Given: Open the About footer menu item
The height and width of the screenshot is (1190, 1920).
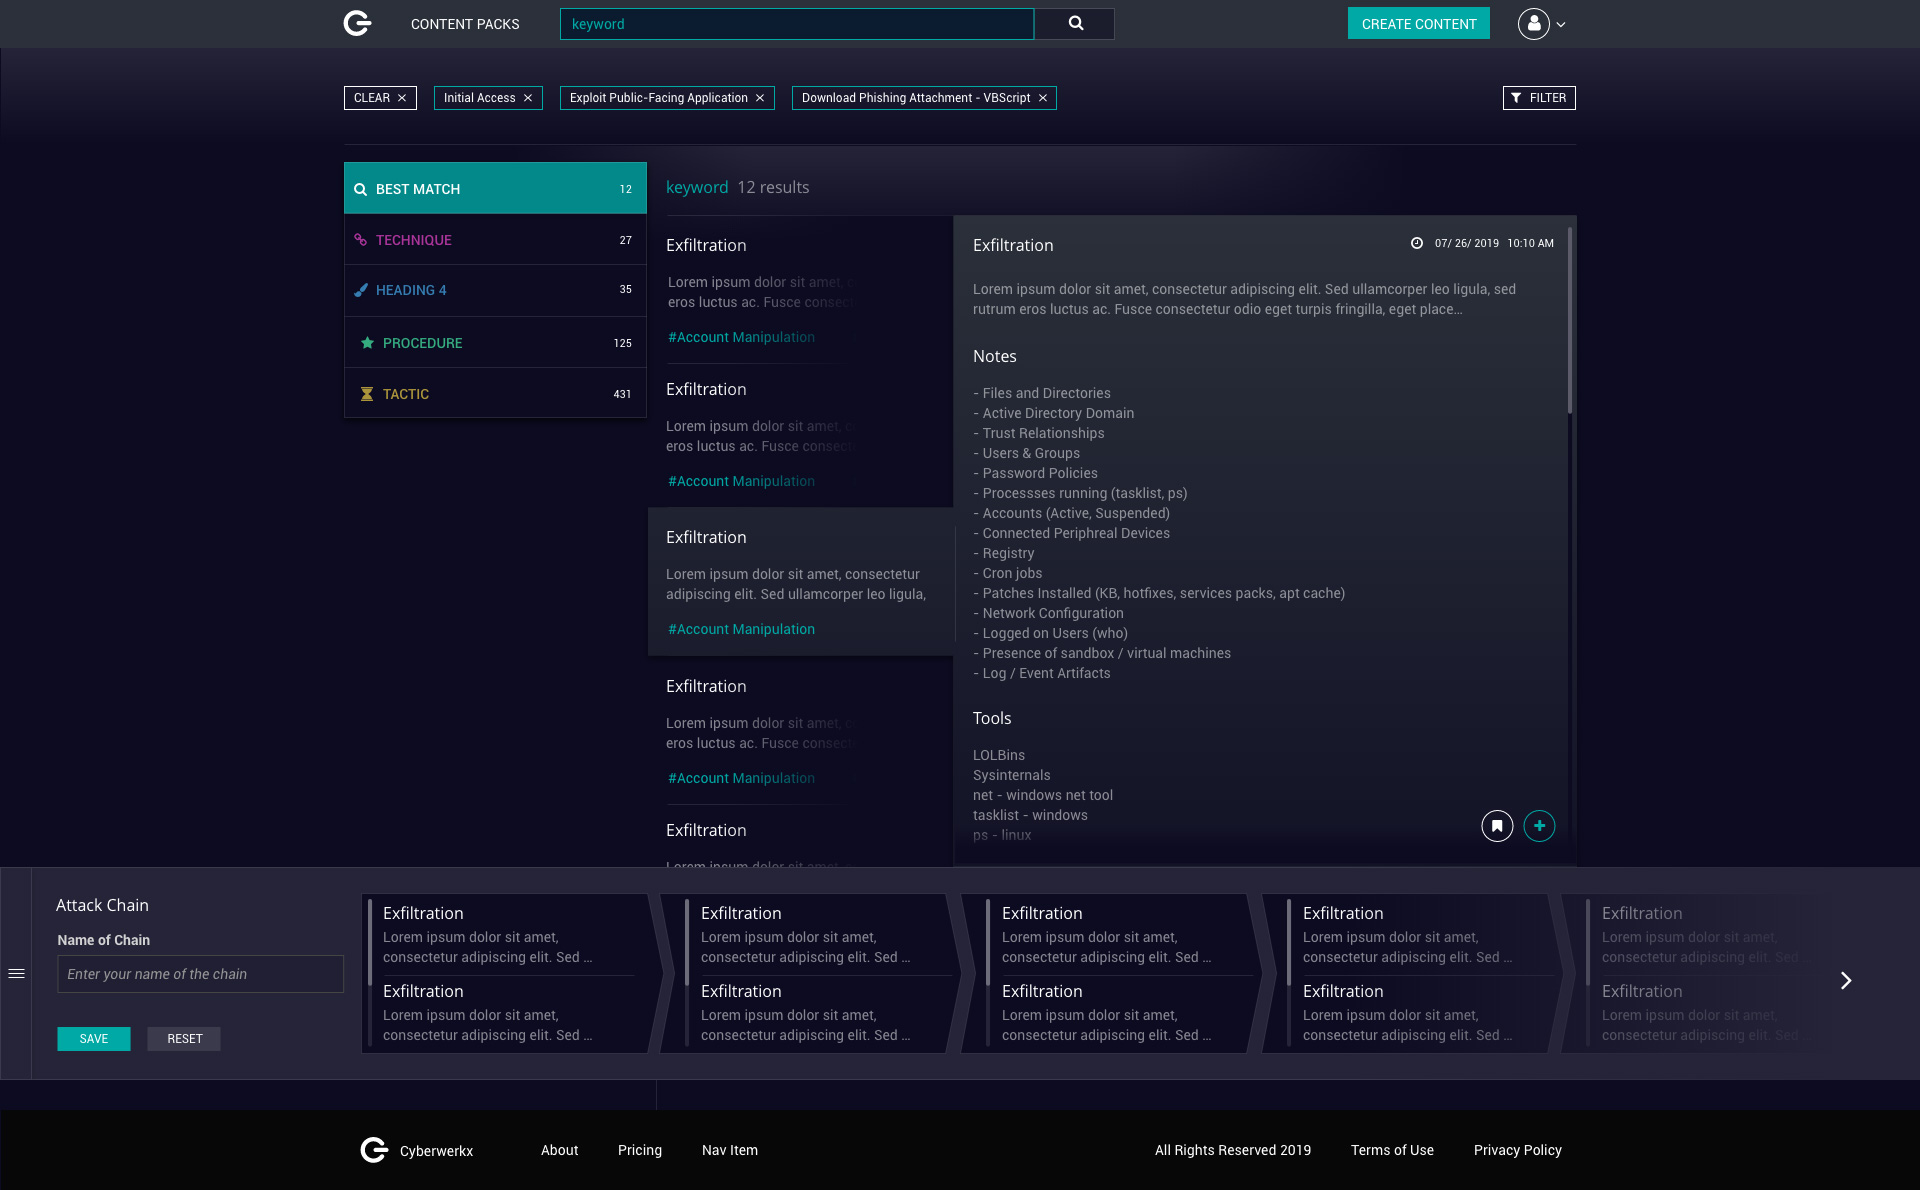Looking at the screenshot, I should (x=559, y=1150).
